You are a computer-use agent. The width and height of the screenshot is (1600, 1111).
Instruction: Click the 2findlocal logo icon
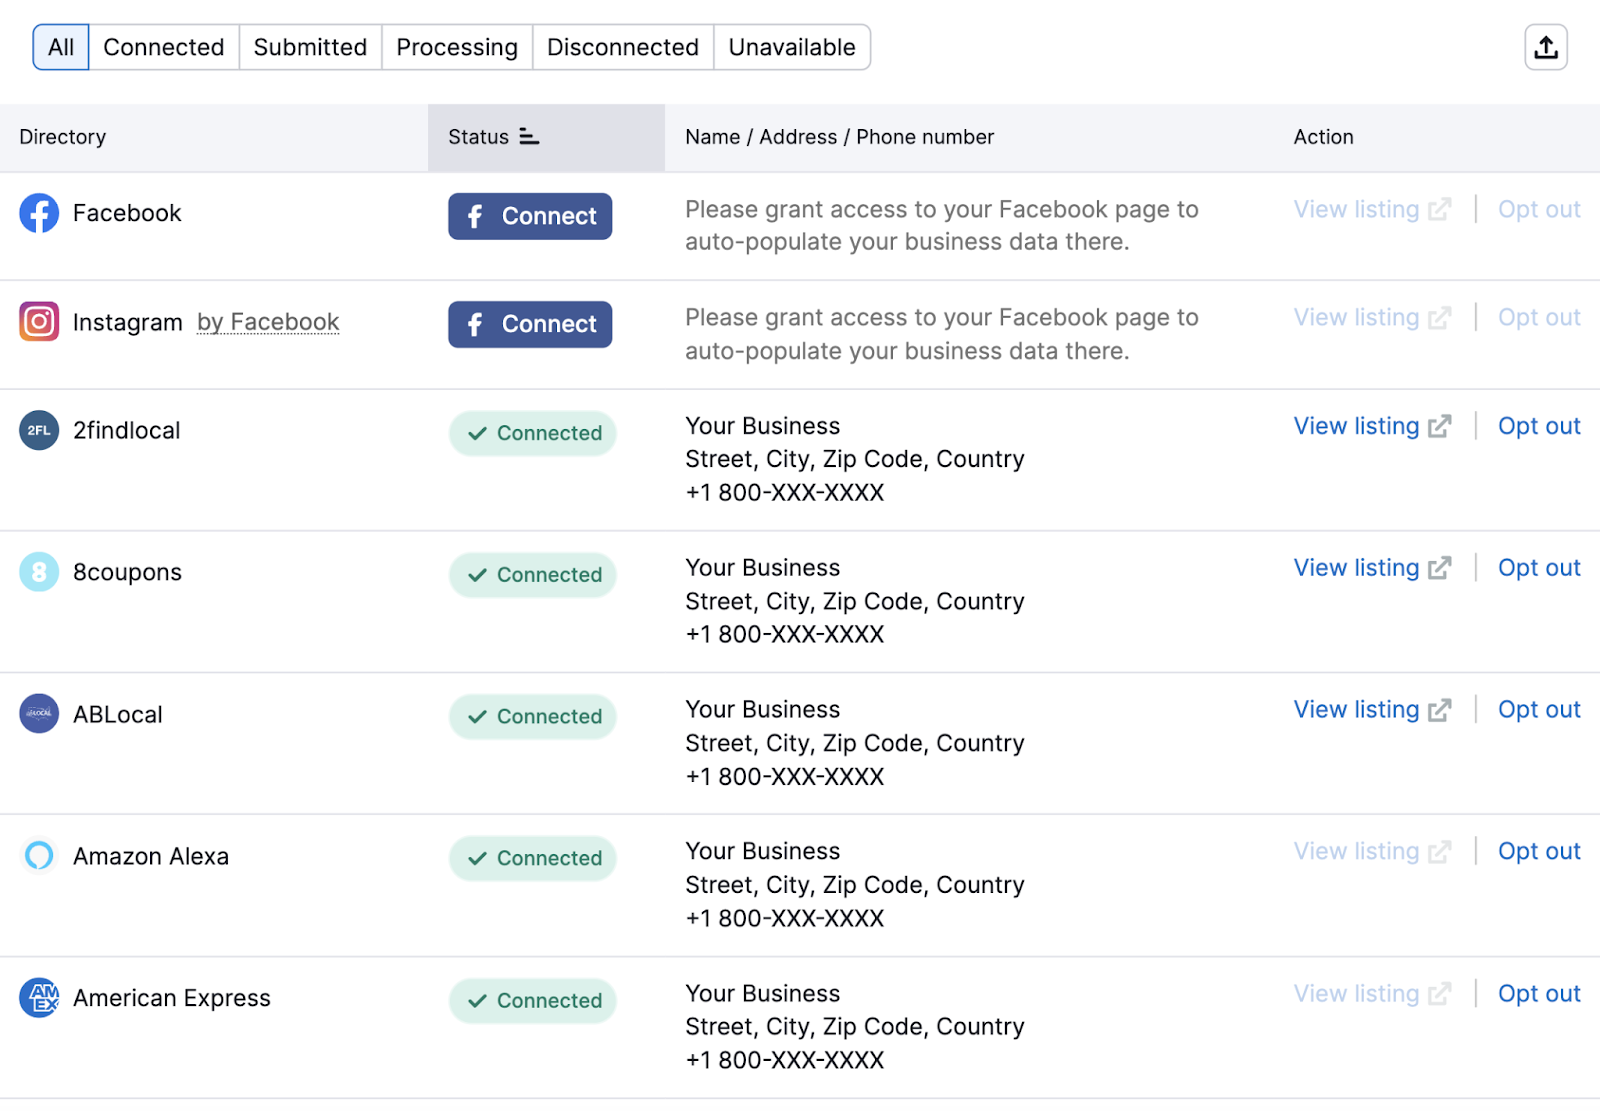pyautogui.click(x=39, y=431)
